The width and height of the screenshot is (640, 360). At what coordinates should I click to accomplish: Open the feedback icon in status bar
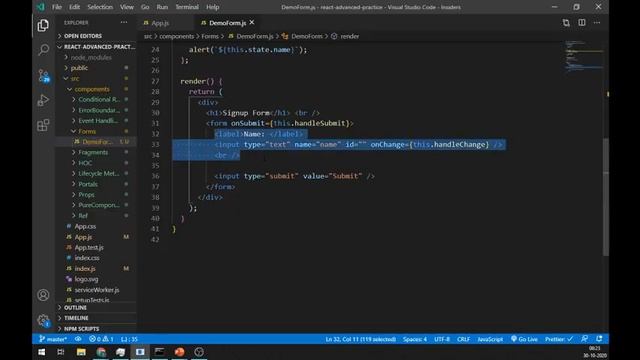click(x=584, y=339)
